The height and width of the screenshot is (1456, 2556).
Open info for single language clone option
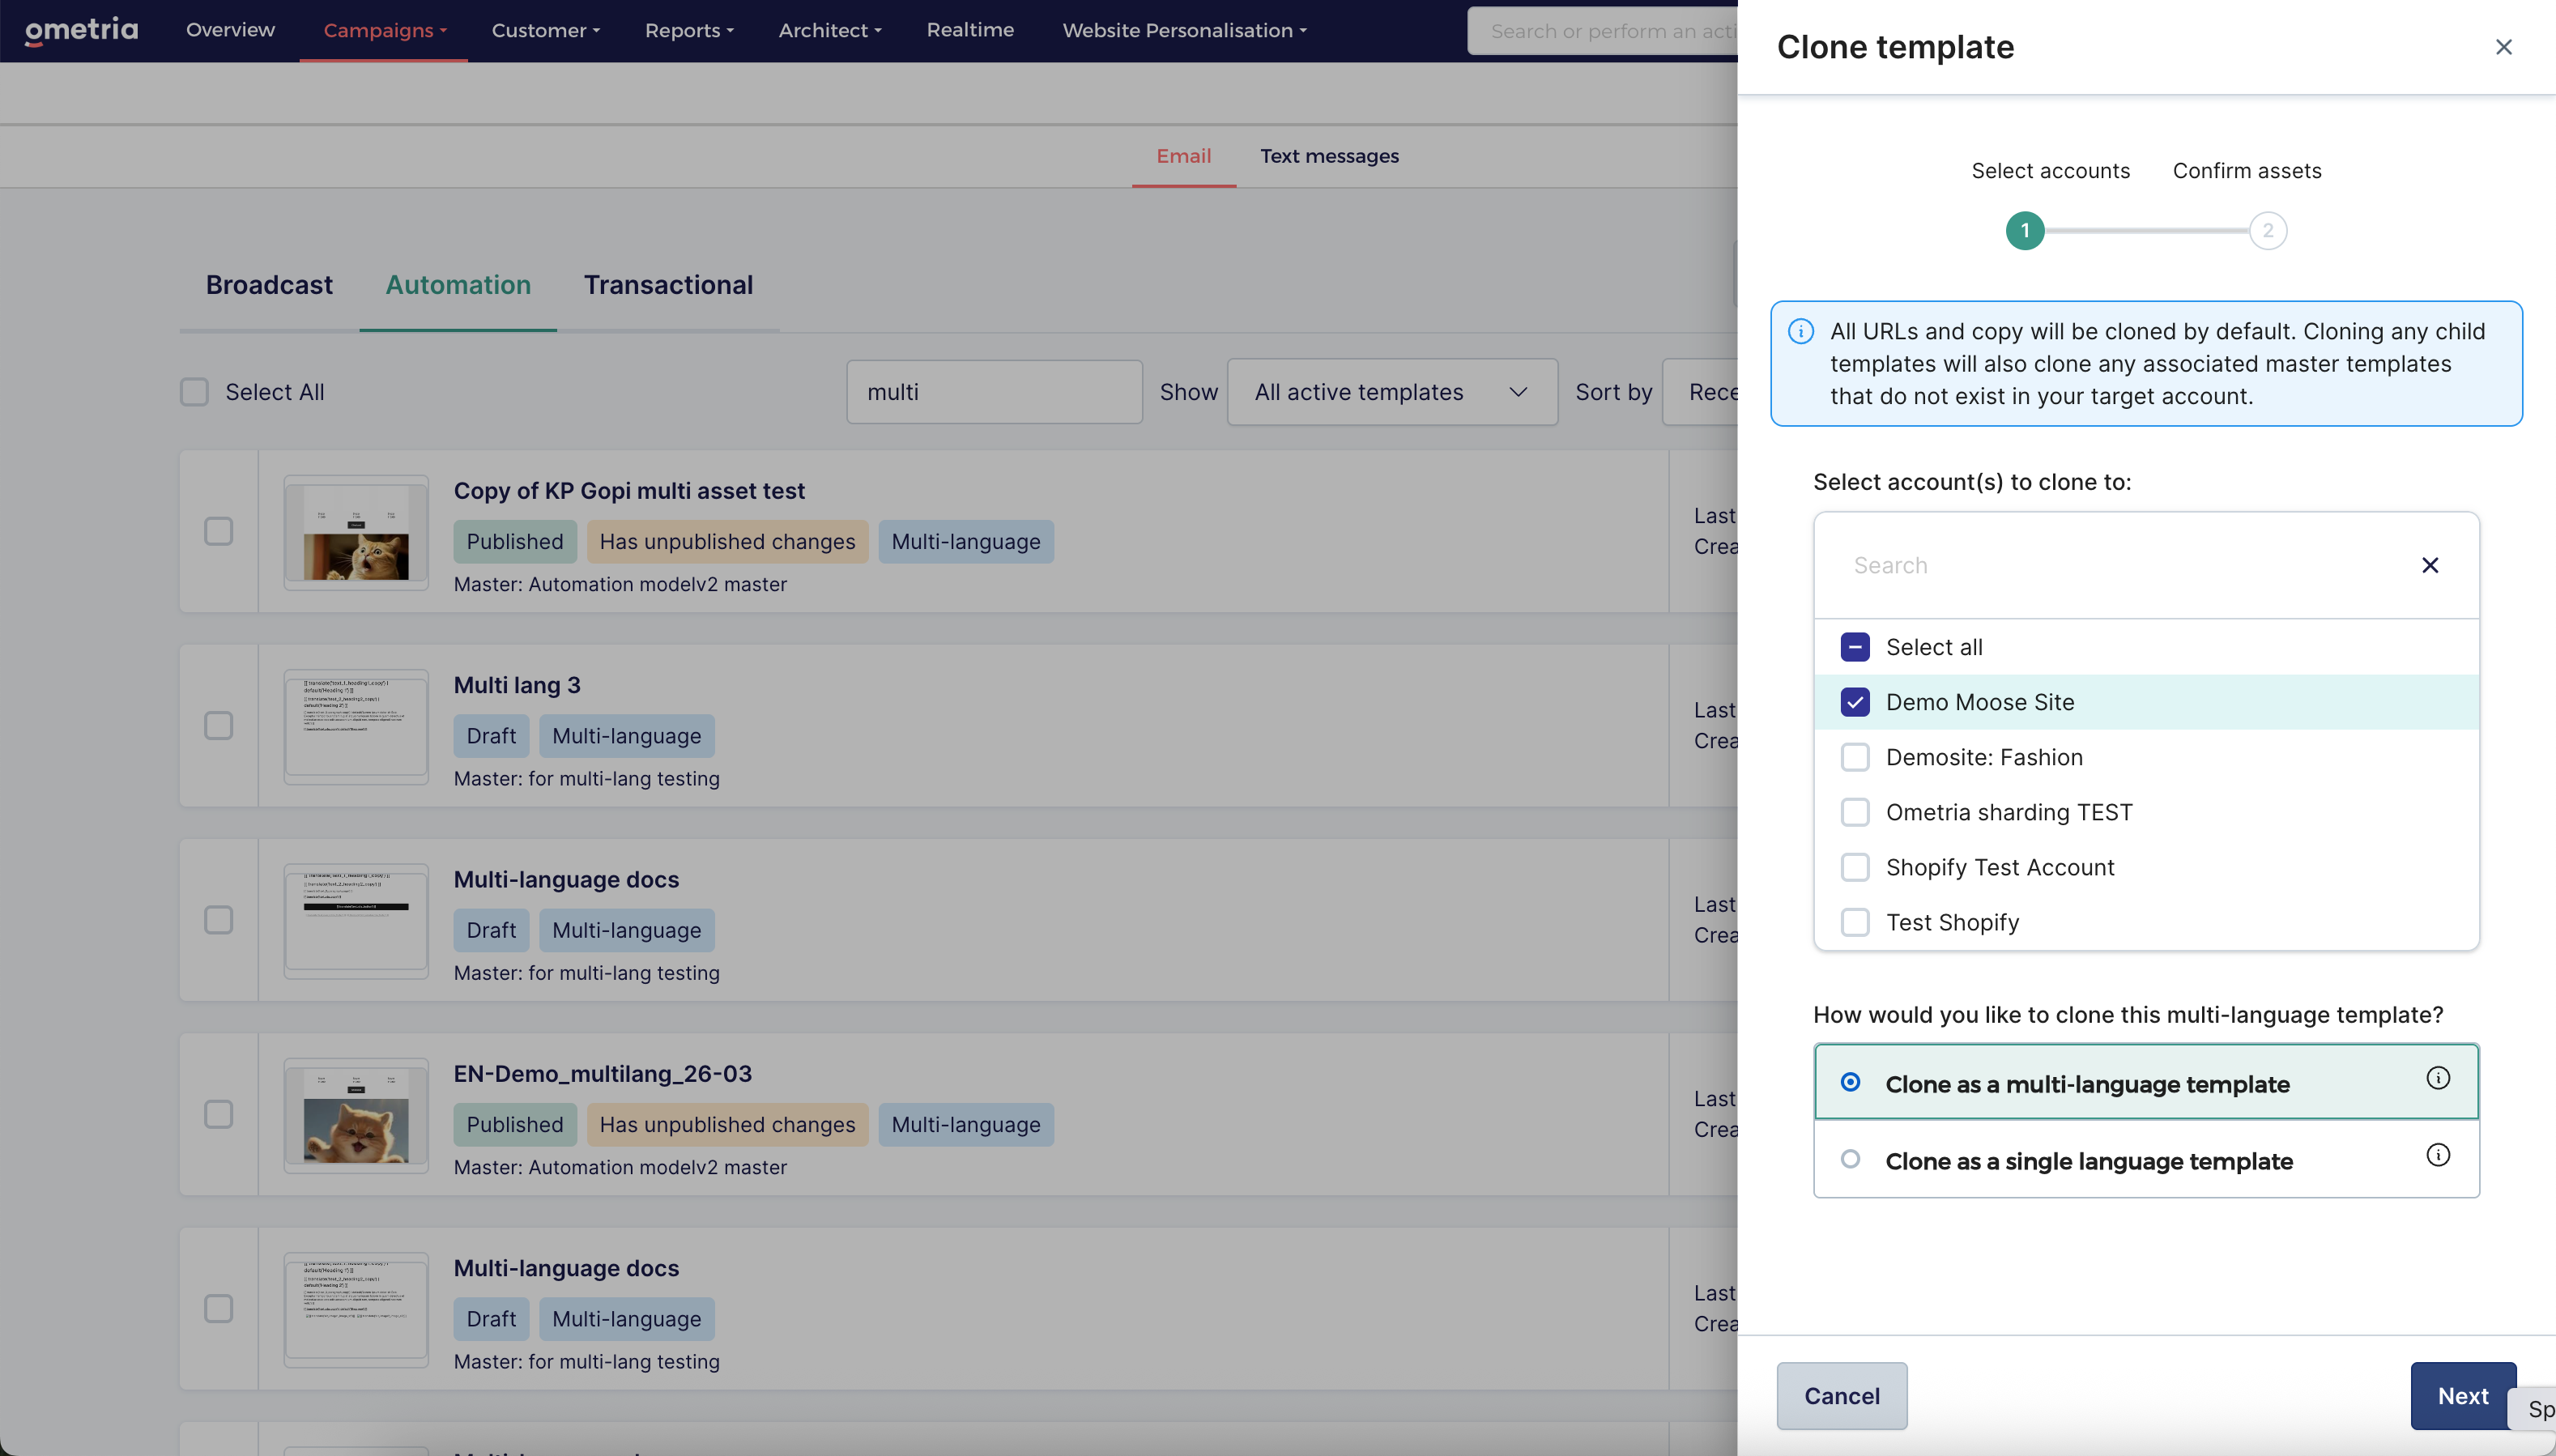point(2438,1155)
